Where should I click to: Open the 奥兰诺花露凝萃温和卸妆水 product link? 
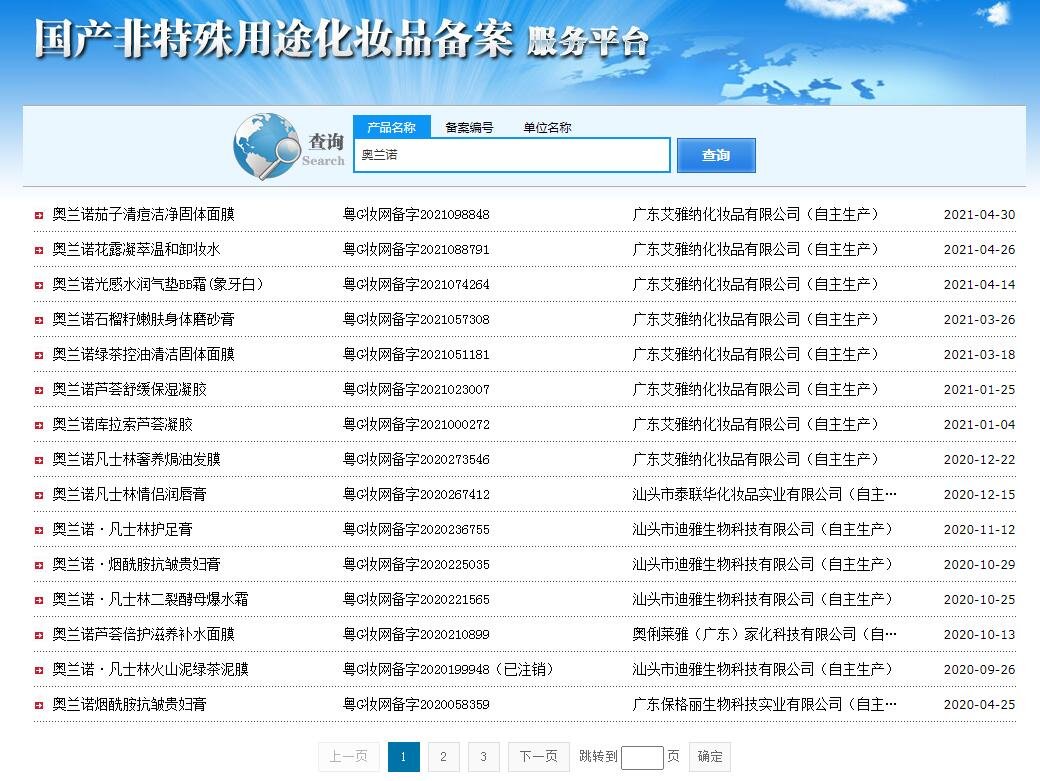click(136, 249)
